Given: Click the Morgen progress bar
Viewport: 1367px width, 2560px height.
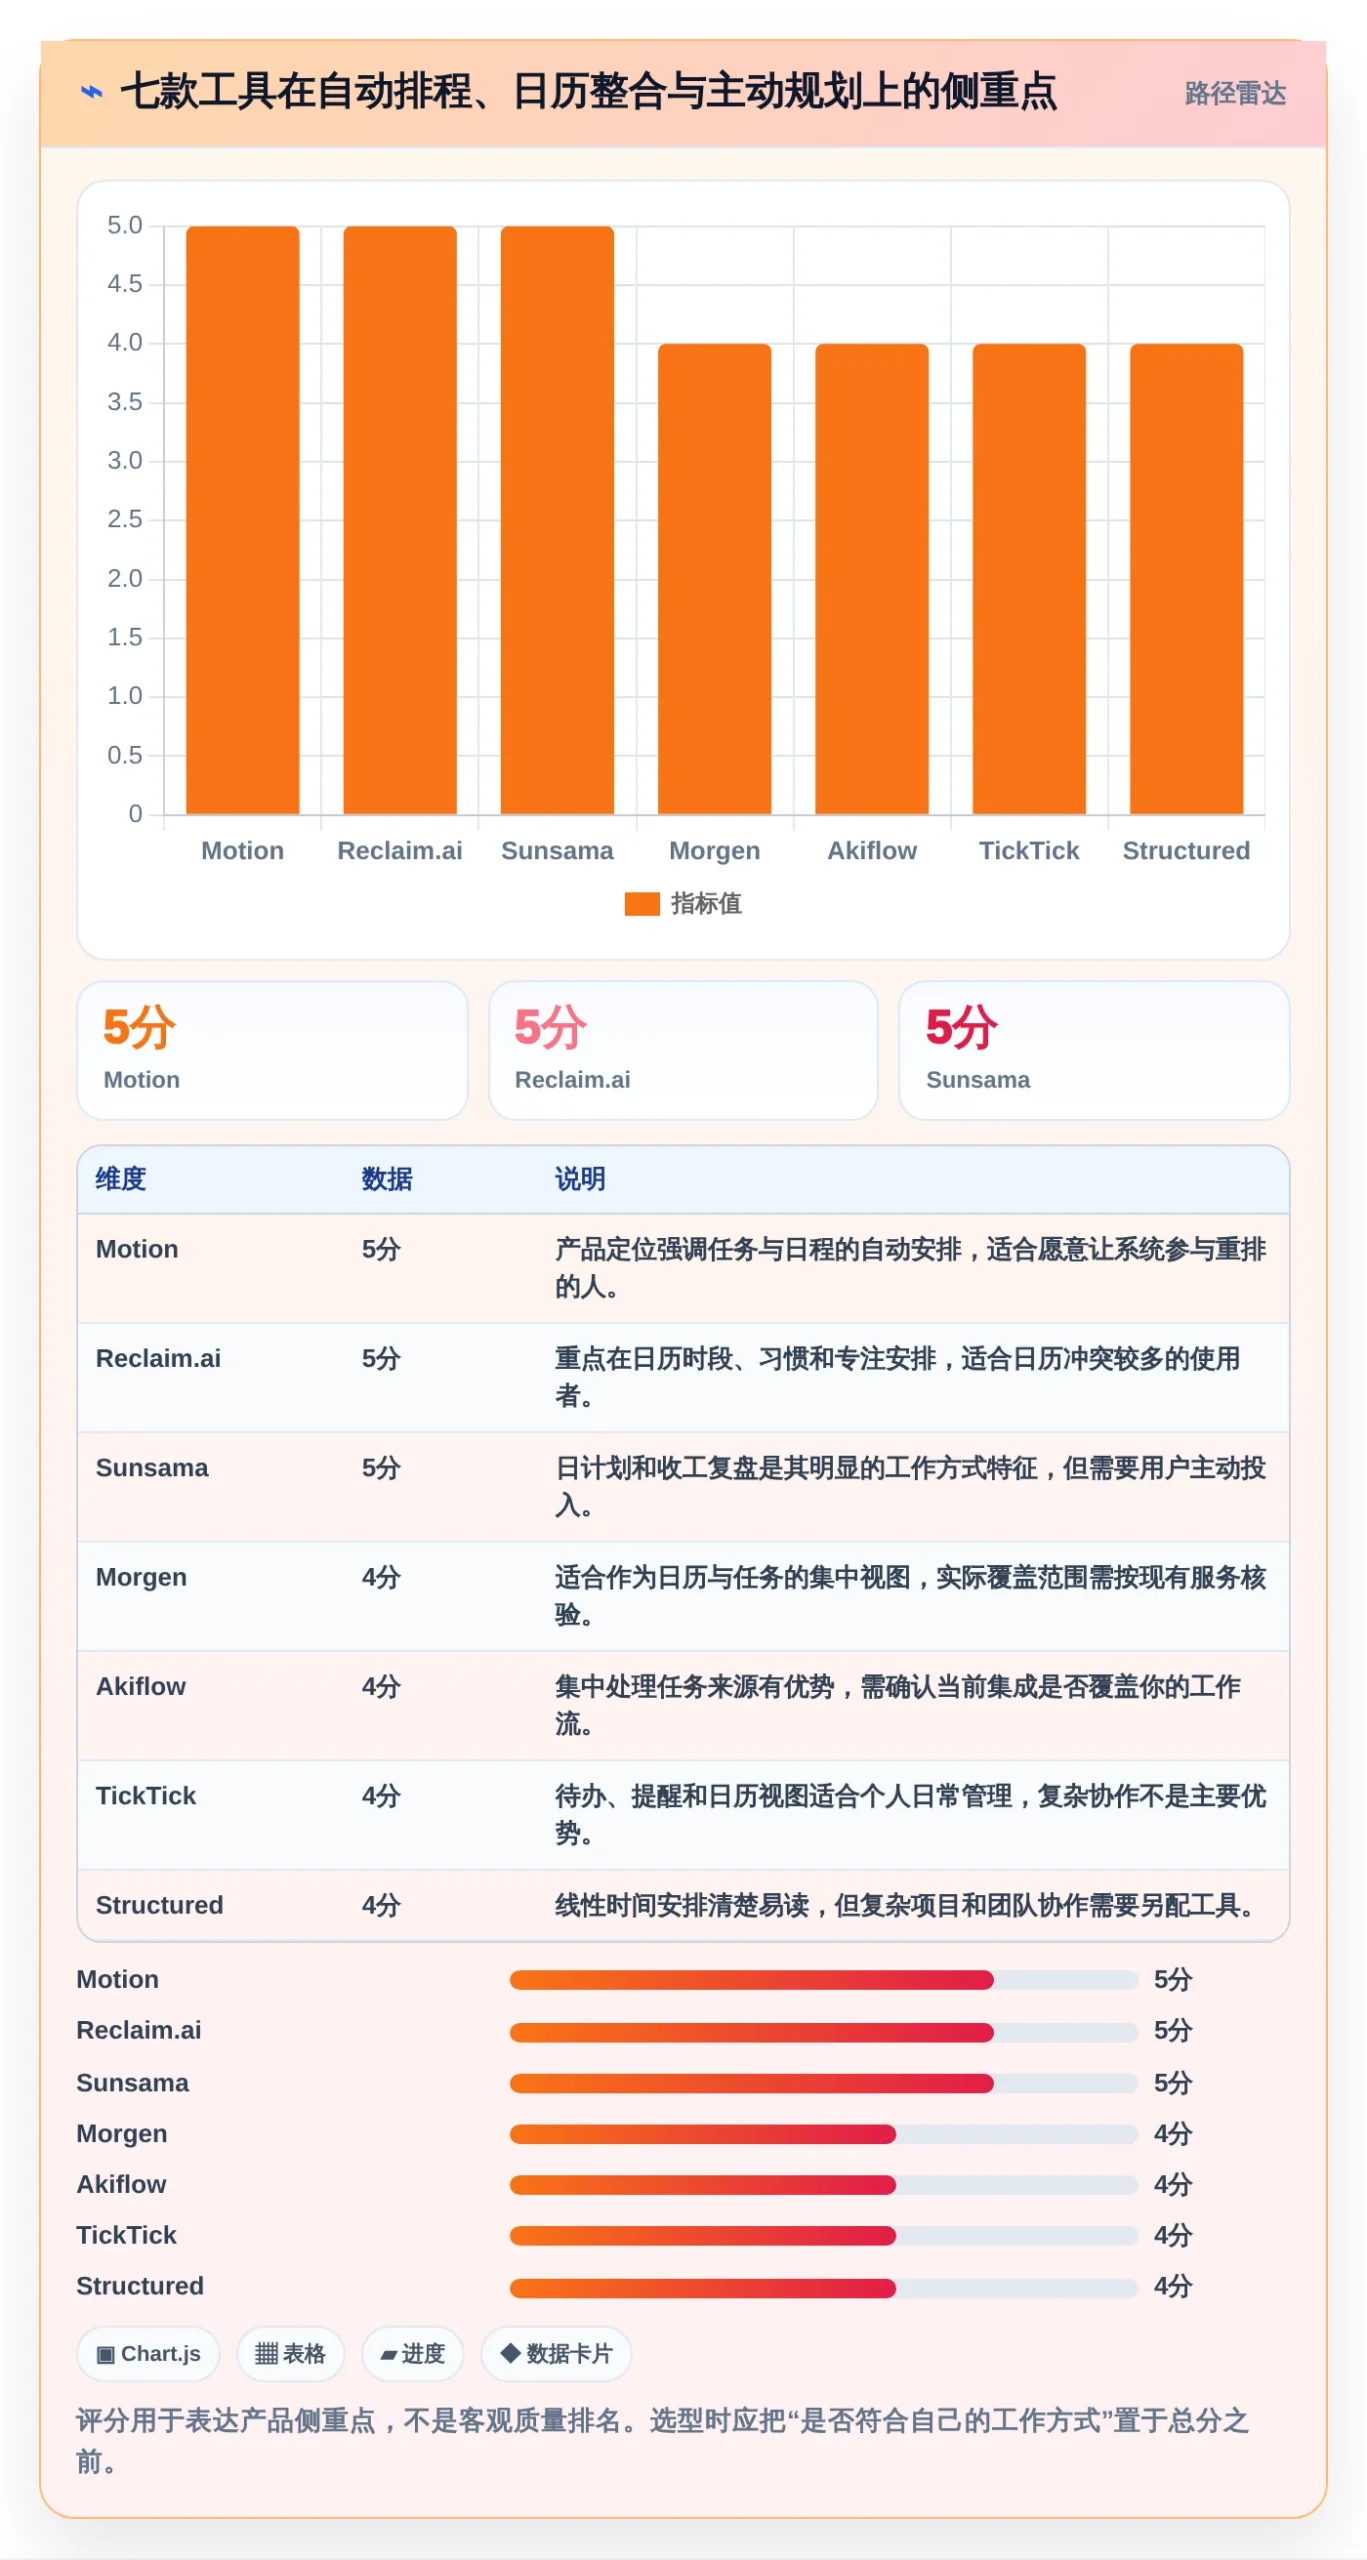Looking at the screenshot, I should point(823,2134).
